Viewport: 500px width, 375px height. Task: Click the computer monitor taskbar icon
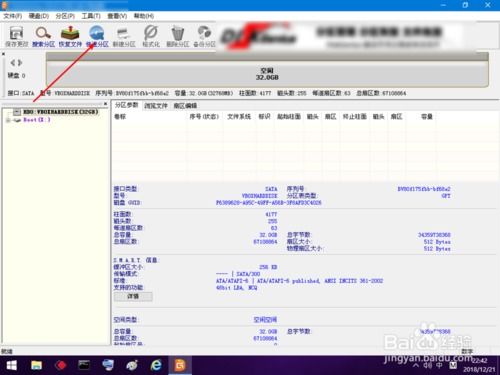pyautogui.click(x=108, y=365)
